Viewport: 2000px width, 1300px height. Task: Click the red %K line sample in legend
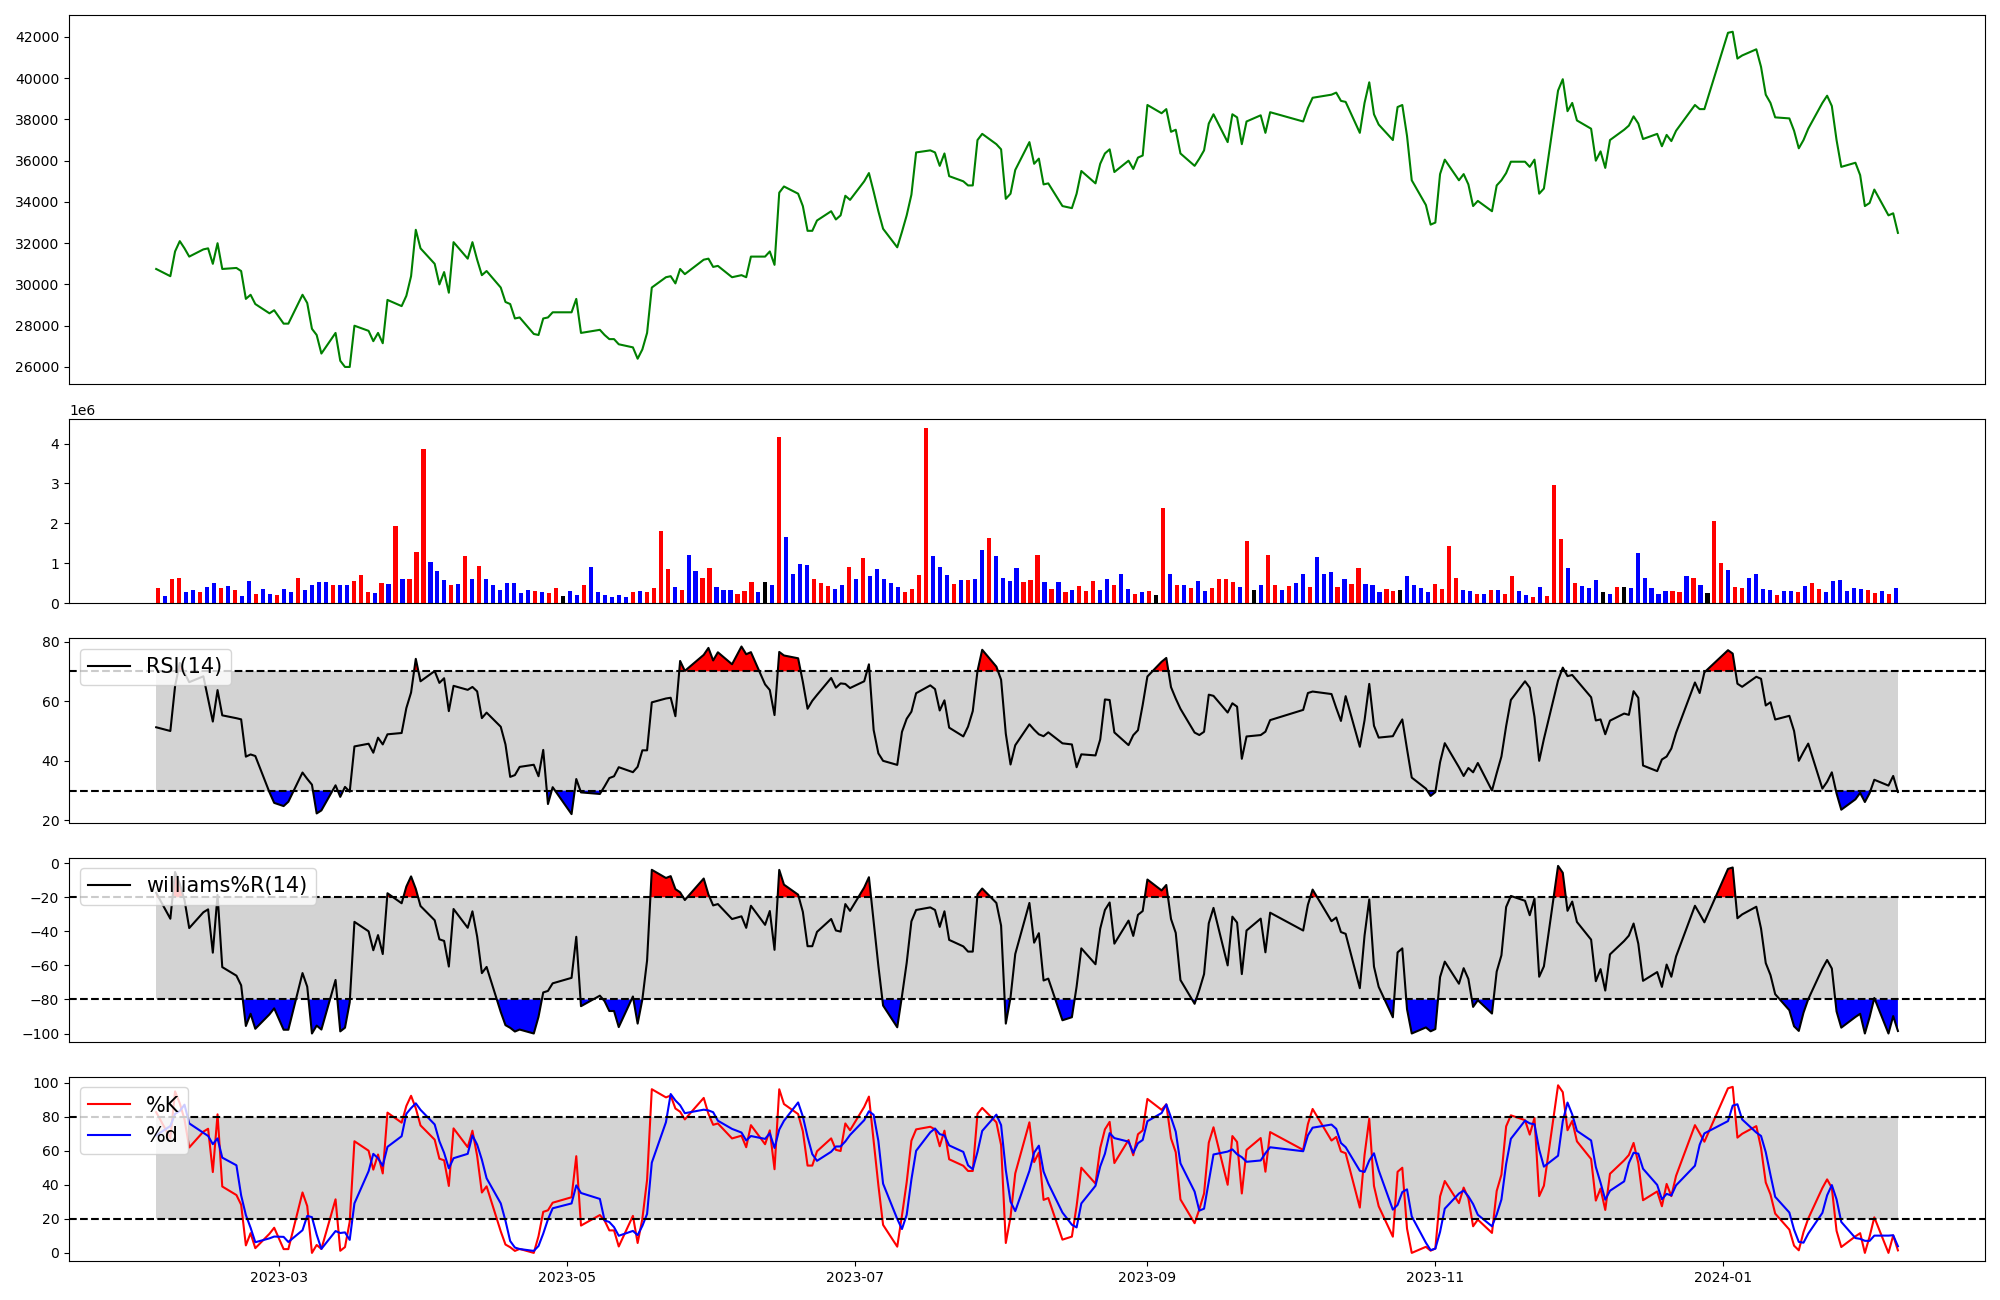(x=108, y=1105)
